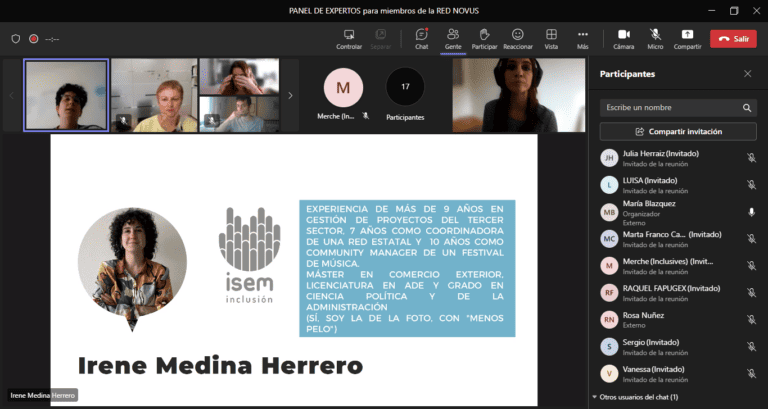
Task: Click the isem inclusión logo on slide
Action: 249,255
